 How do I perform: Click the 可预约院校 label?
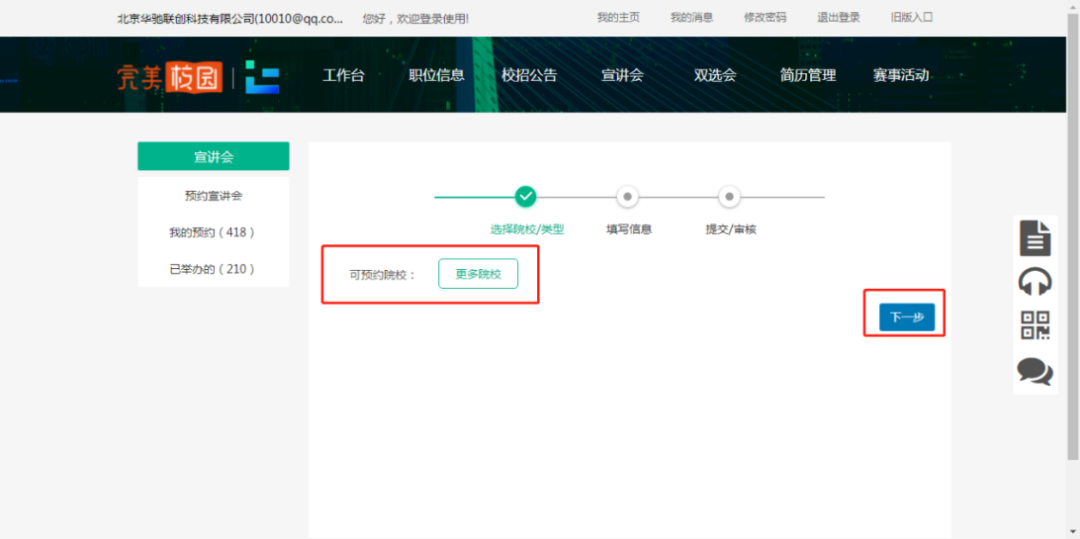point(382,275)
